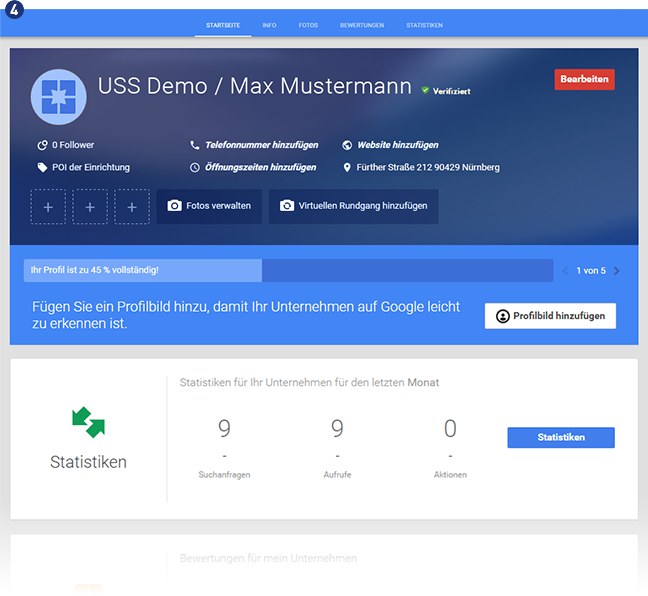Viewport: 648px width, 596px height.
Task: Click Website hinzufügen link
Action: coord(398,145)
